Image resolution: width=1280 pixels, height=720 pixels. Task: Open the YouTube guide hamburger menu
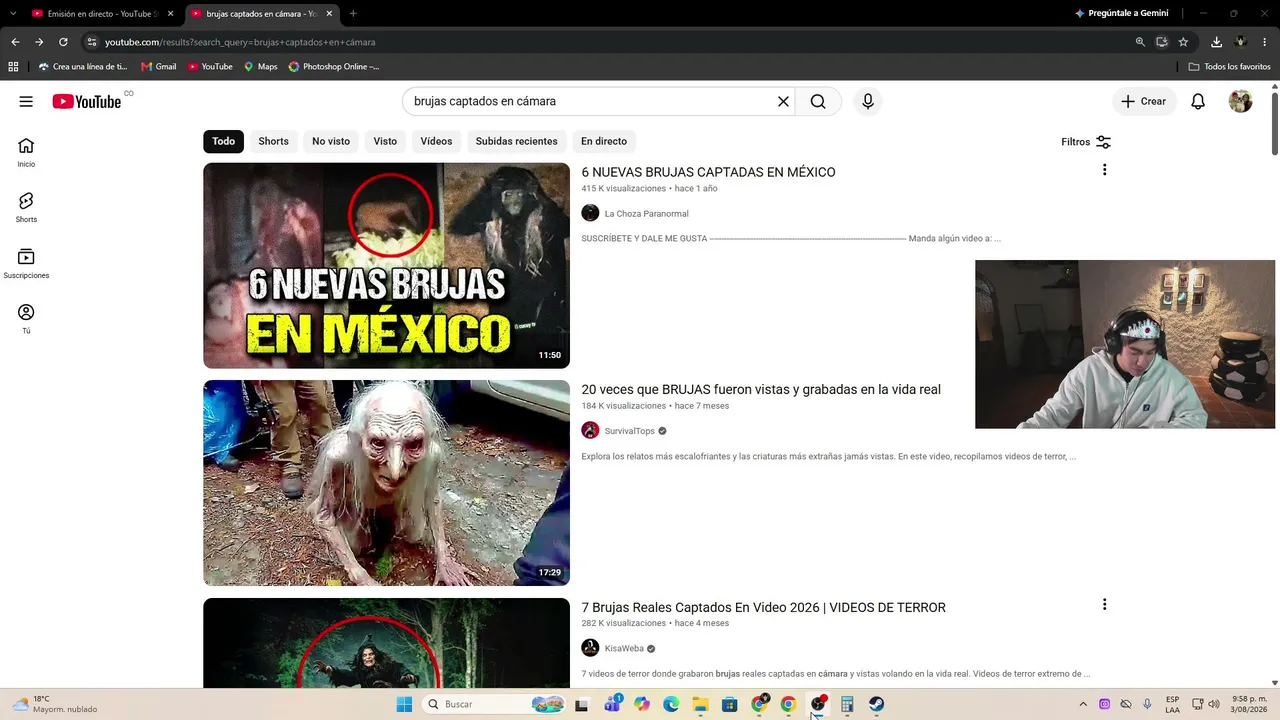26,101
